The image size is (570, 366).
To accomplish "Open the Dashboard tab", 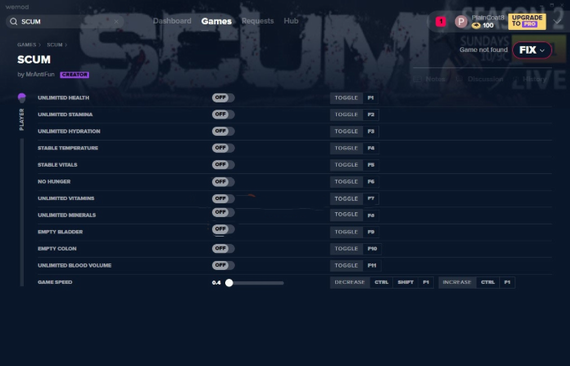I will pyautogui.click(x=172, y=21).
